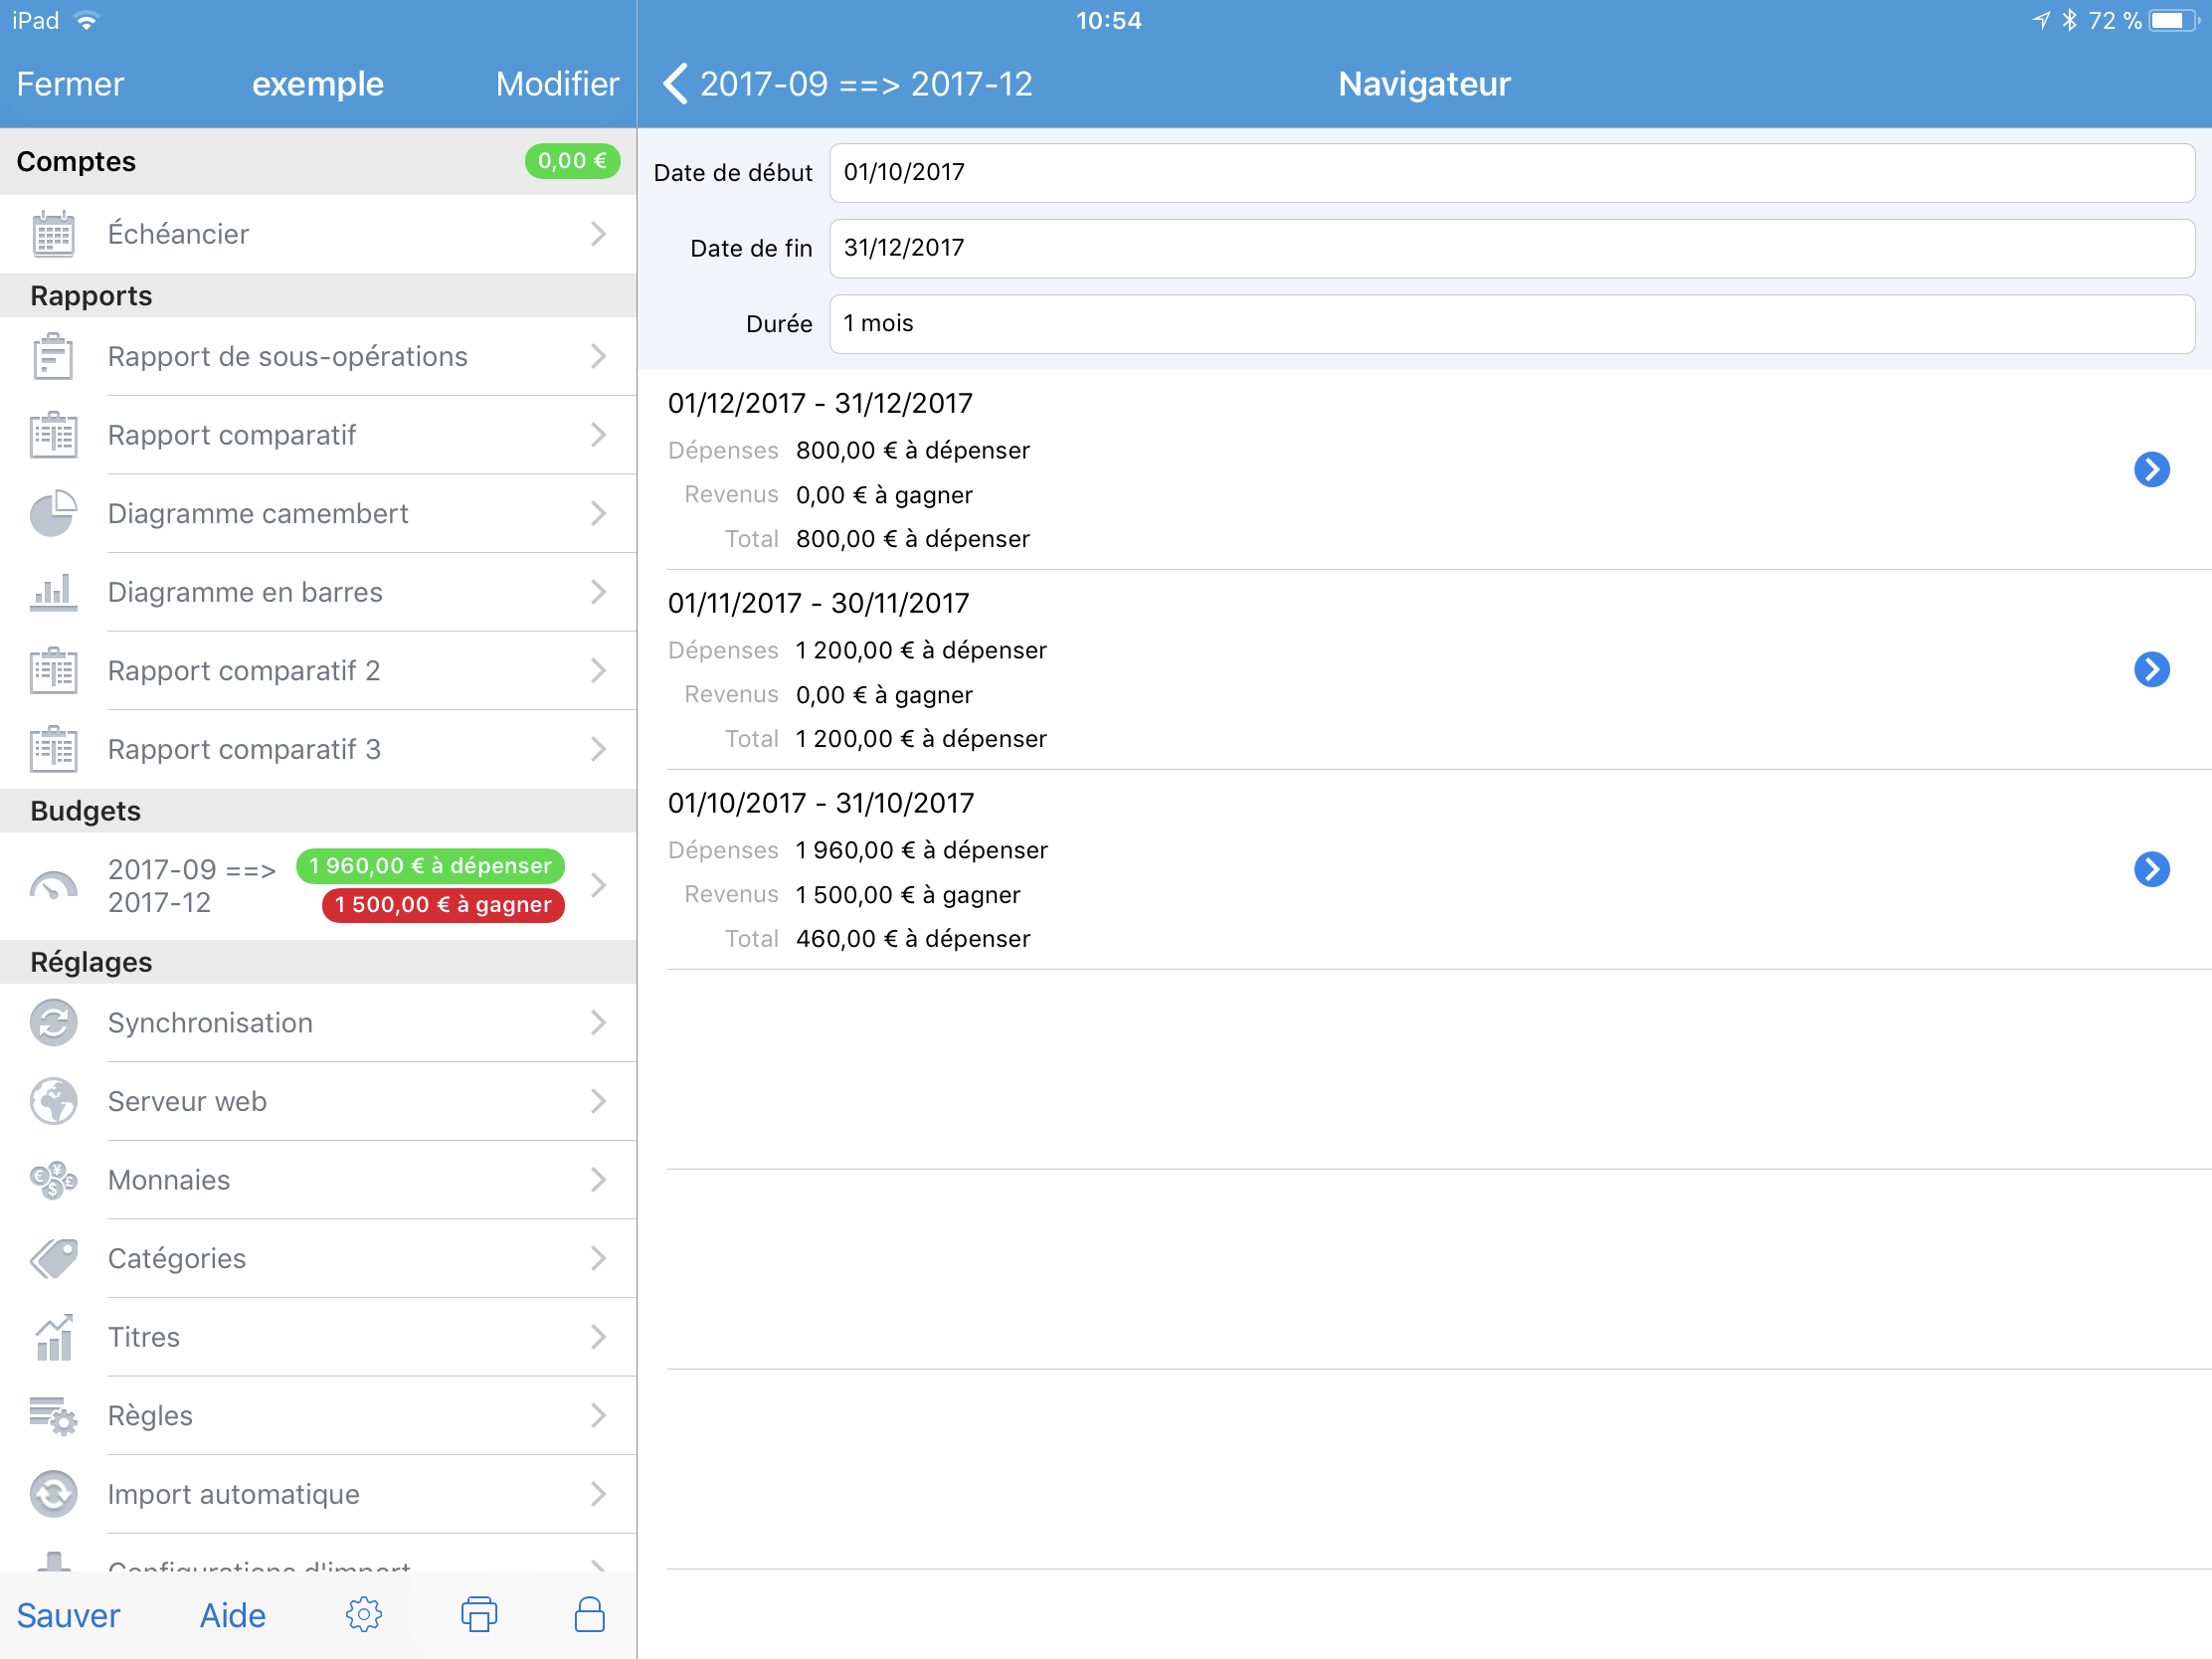Tap the Règles gear-list icon

coord(53,1416)
